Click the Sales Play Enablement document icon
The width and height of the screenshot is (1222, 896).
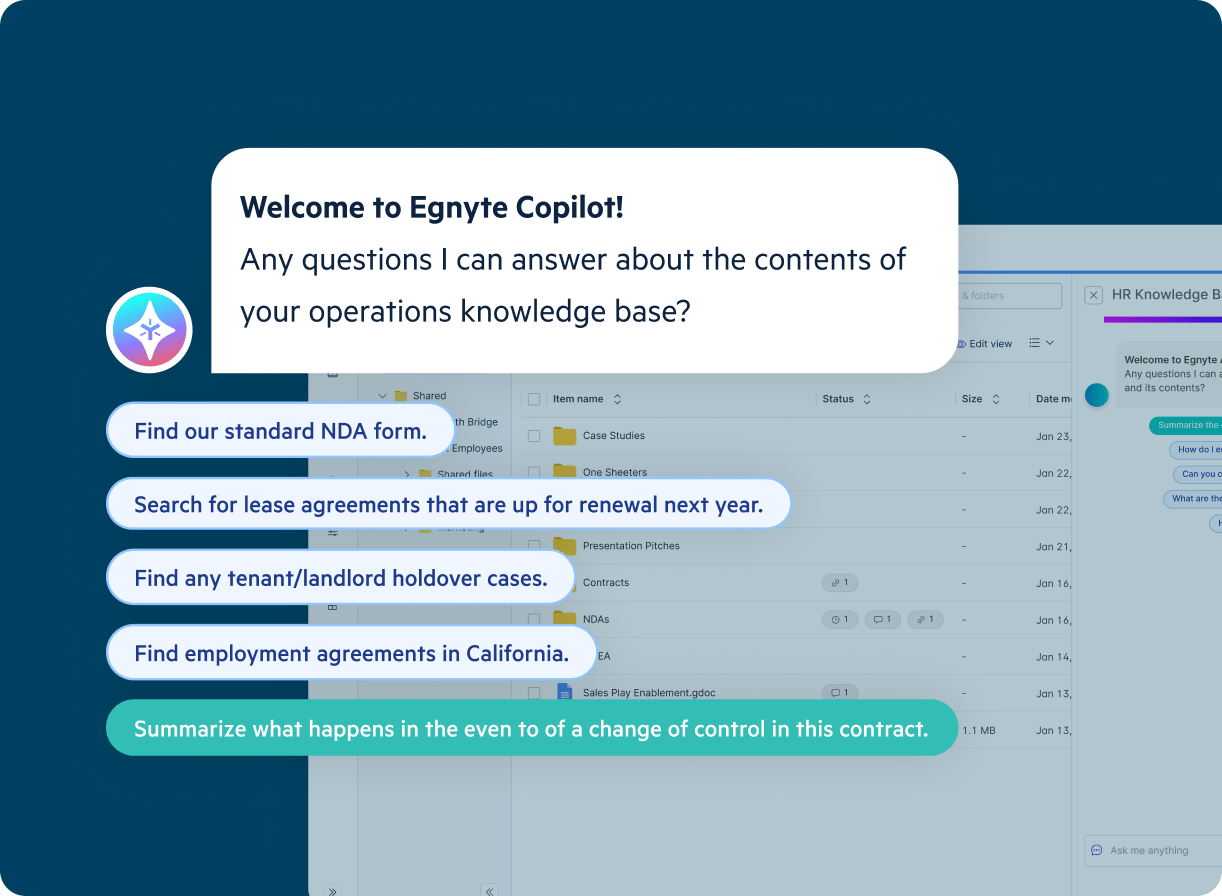tap(565, 692)
